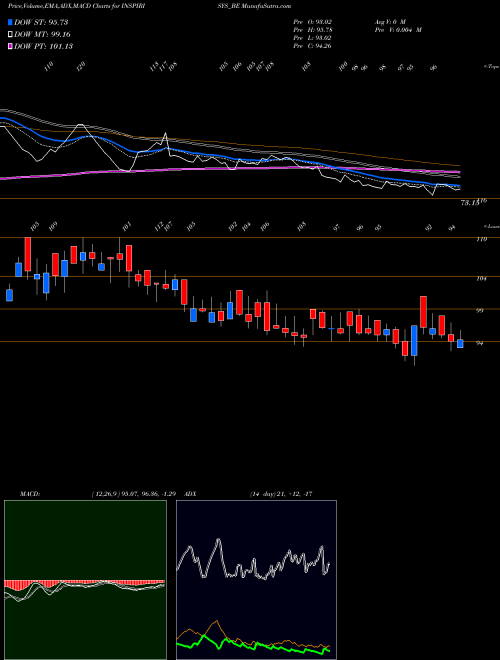
Task: Click the 'Pre L: 93.02' low value
Action: [x=313, y=38]
